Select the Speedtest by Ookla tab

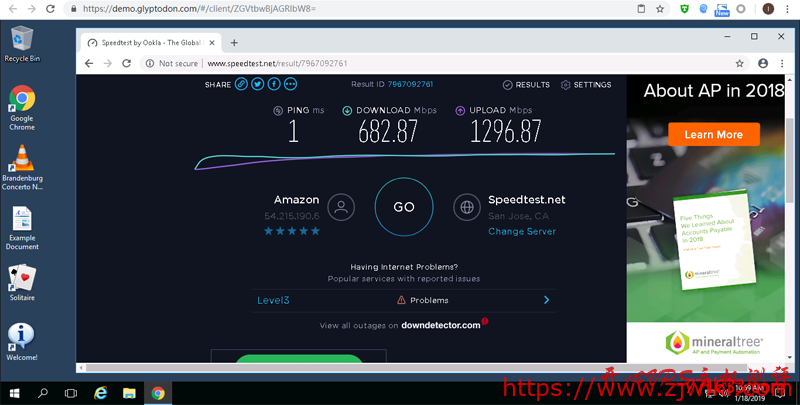[x=150, y=43]
